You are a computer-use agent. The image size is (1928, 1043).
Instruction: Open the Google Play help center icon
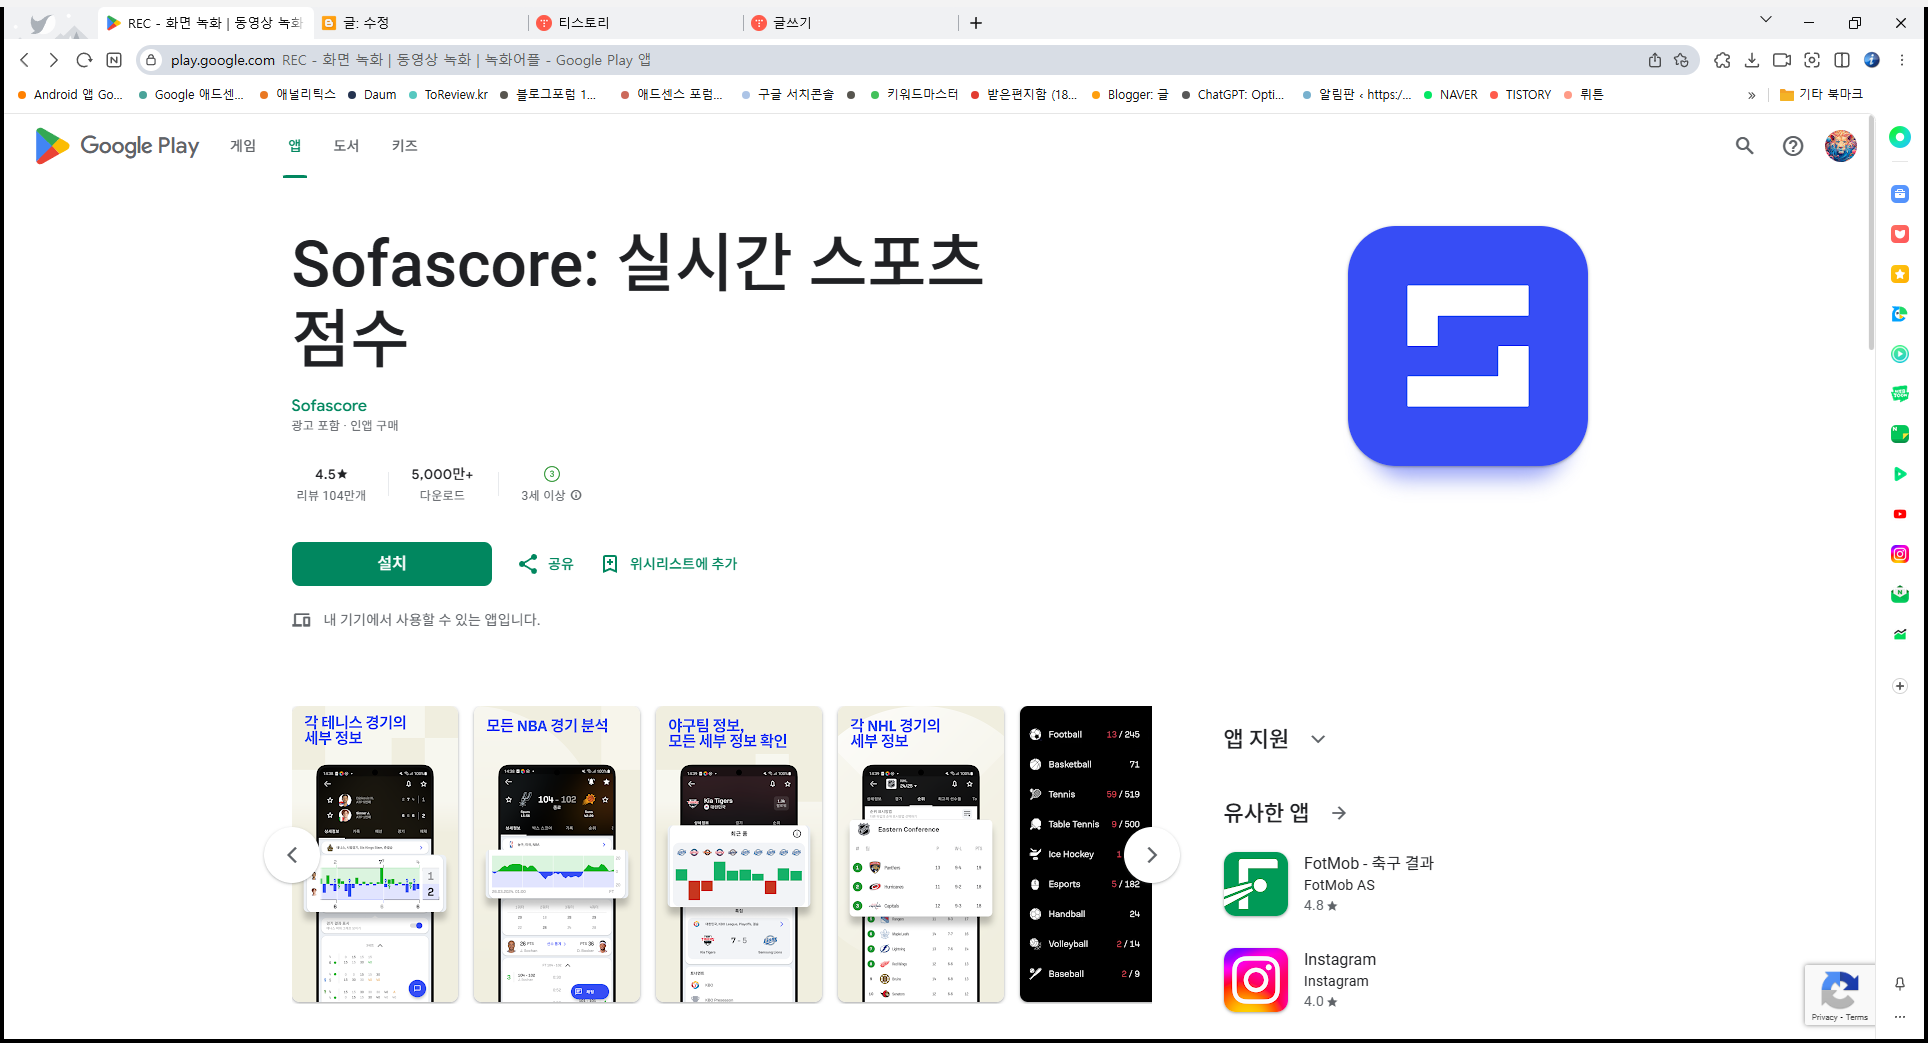pos(1793,146)
